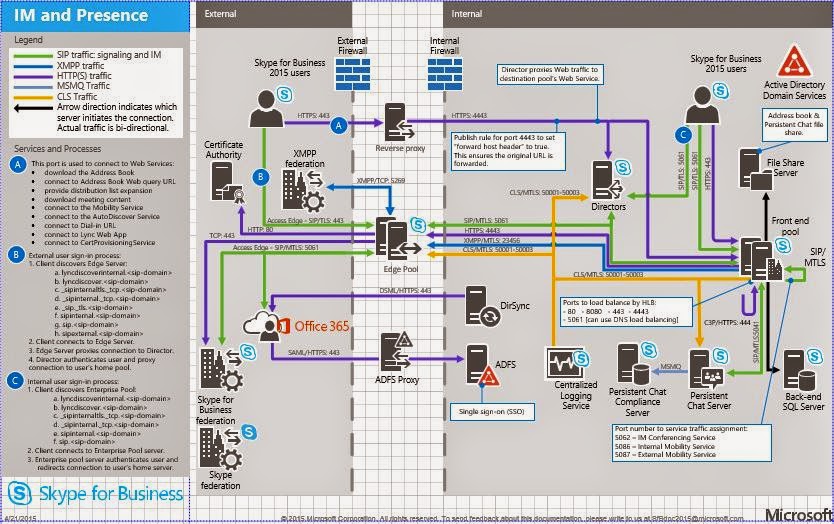Click the Microsoft logo text at bottom right
The image size is (834, 524).
point(799,514)
